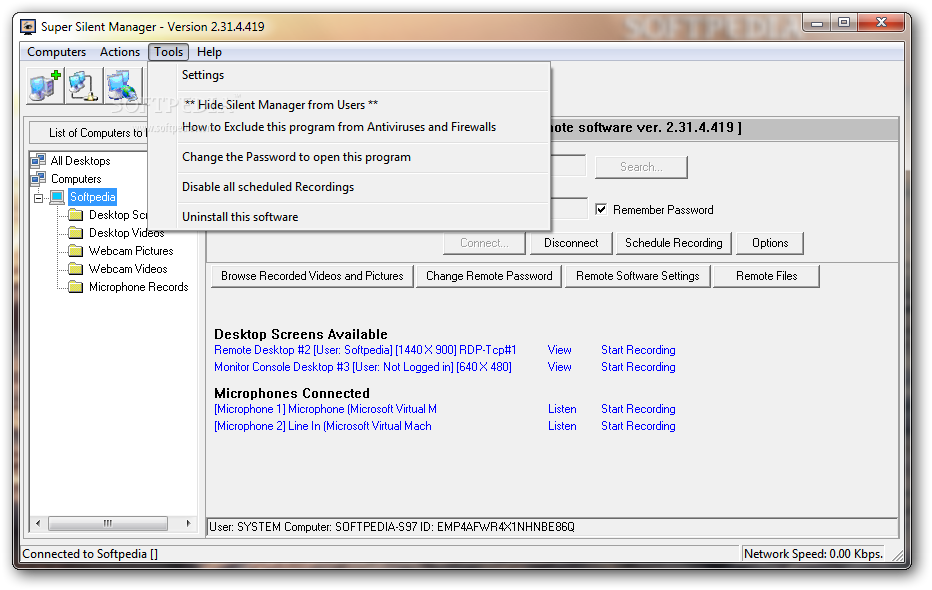This screenshot has width=932, height=590.
Task: Click the tree horizontal scrollbar thumb
Action: (x=108, y=523)
